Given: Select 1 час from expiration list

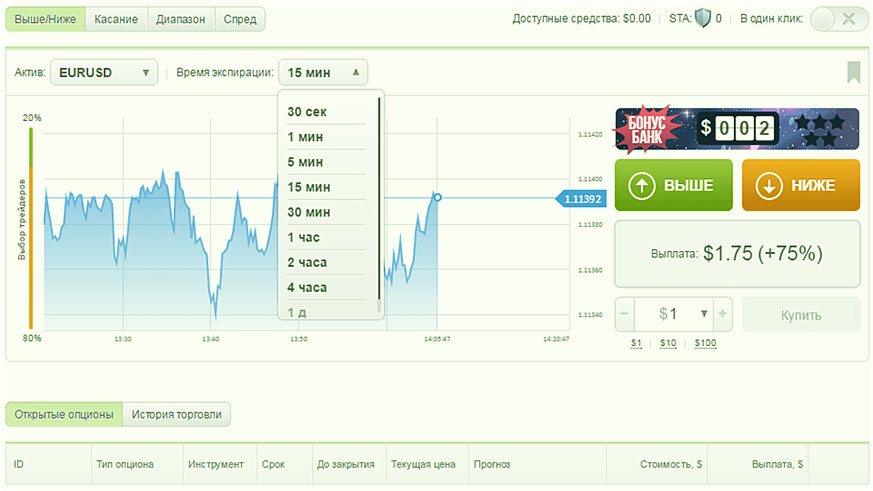Looking at the screenshot, I should coord(305,237).
